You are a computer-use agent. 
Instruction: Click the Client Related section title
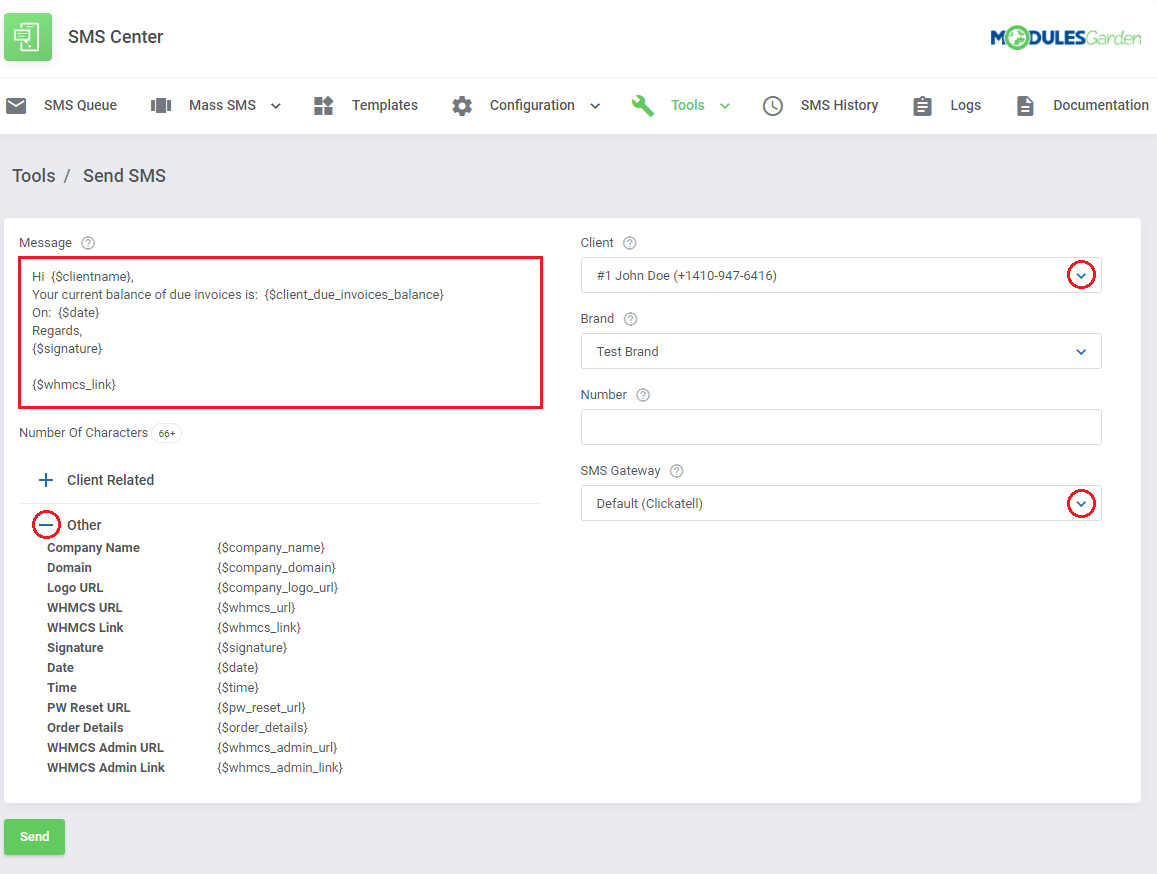pyautogui.click(x=111, y=481)
